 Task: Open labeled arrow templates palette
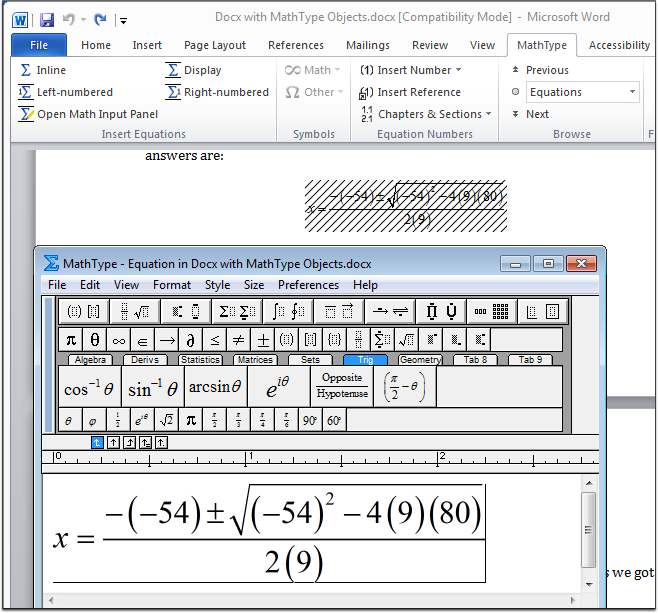390,311
